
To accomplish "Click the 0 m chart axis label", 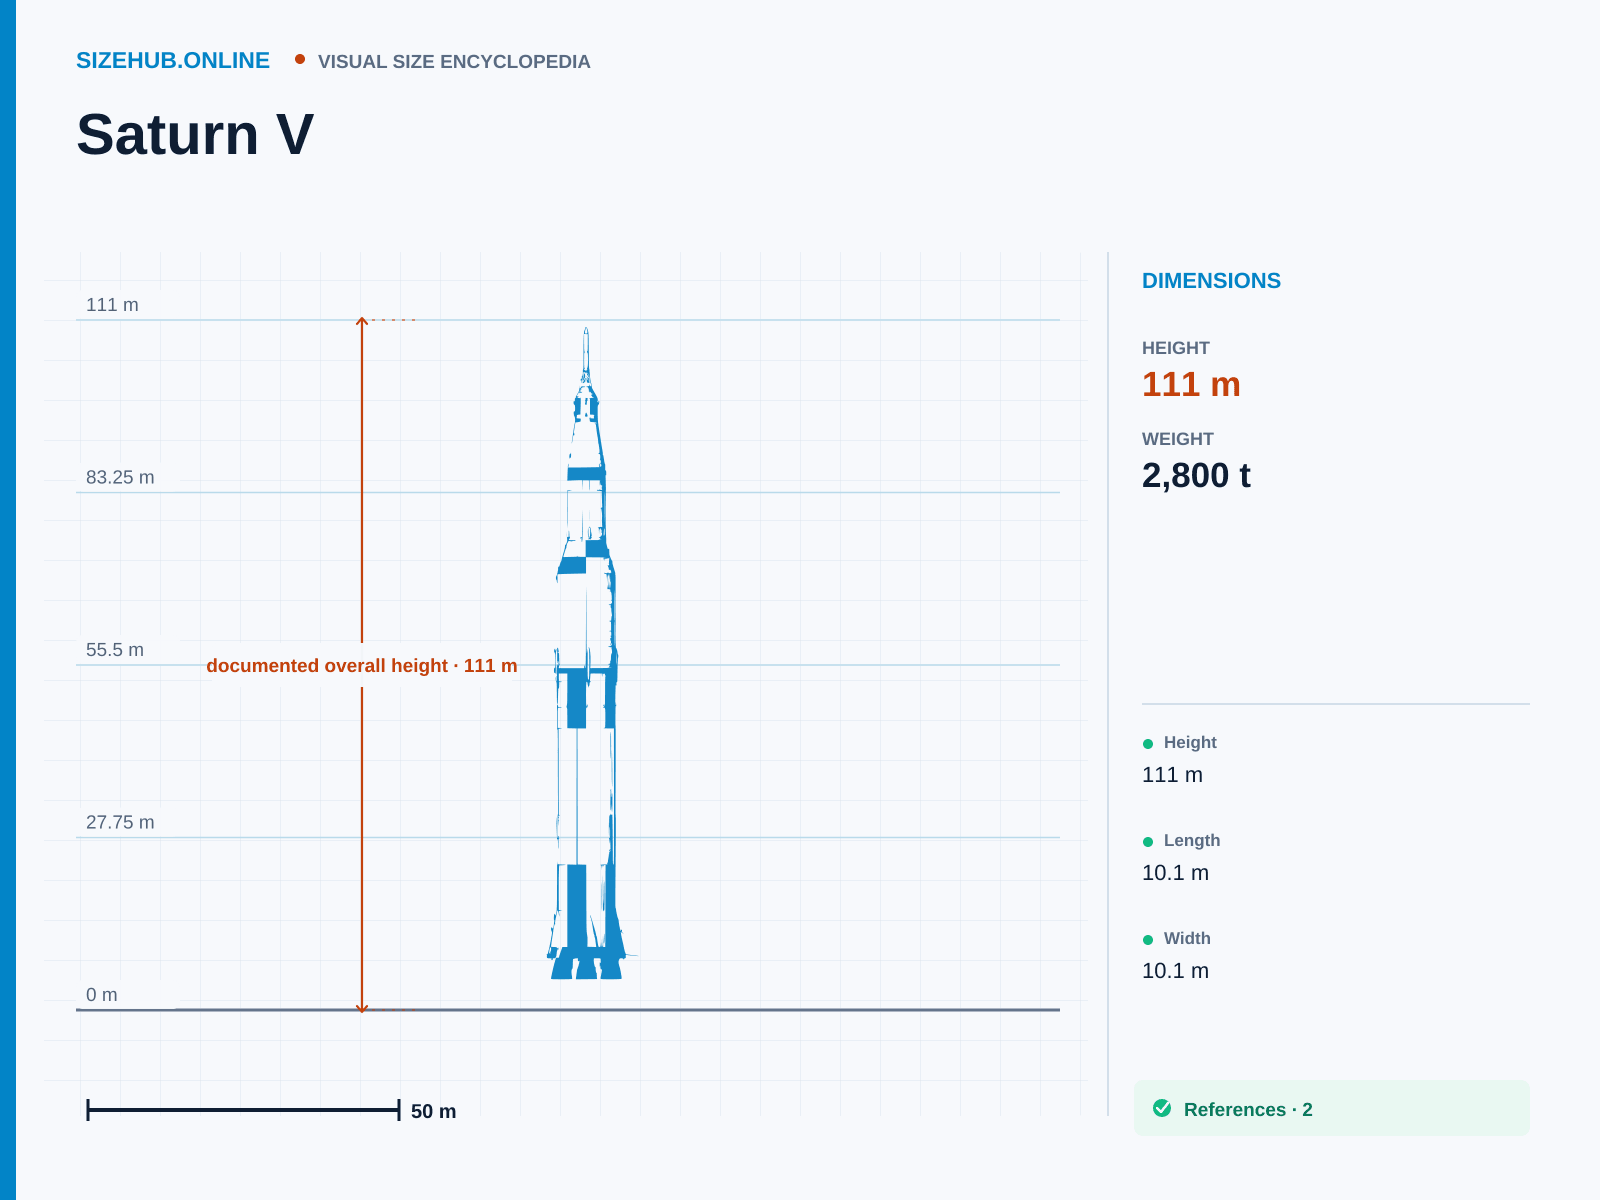I will point(102,995).
